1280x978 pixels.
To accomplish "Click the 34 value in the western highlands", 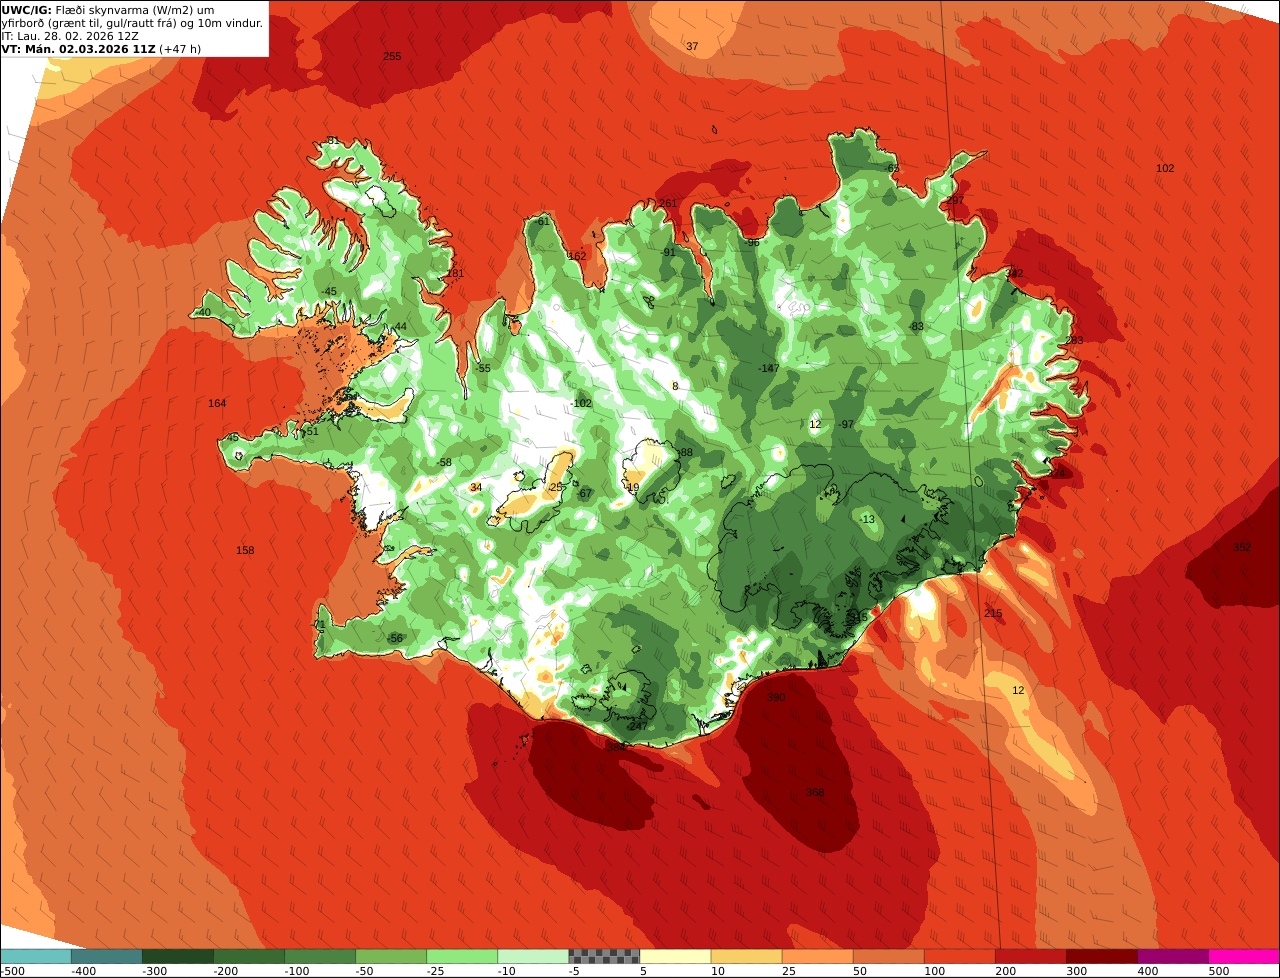I will pos(476,487).
